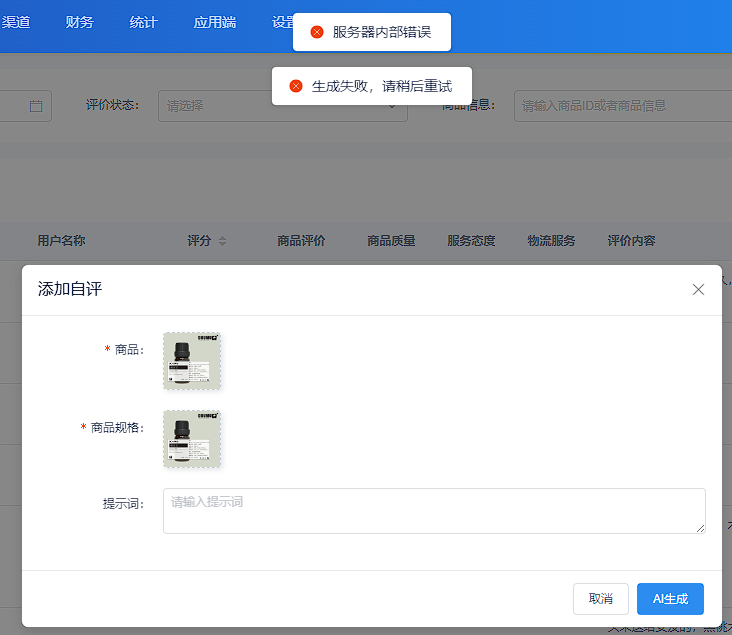Open the calendar date picker icon
The height and width of the screenshot is (635, 732).
36,105
